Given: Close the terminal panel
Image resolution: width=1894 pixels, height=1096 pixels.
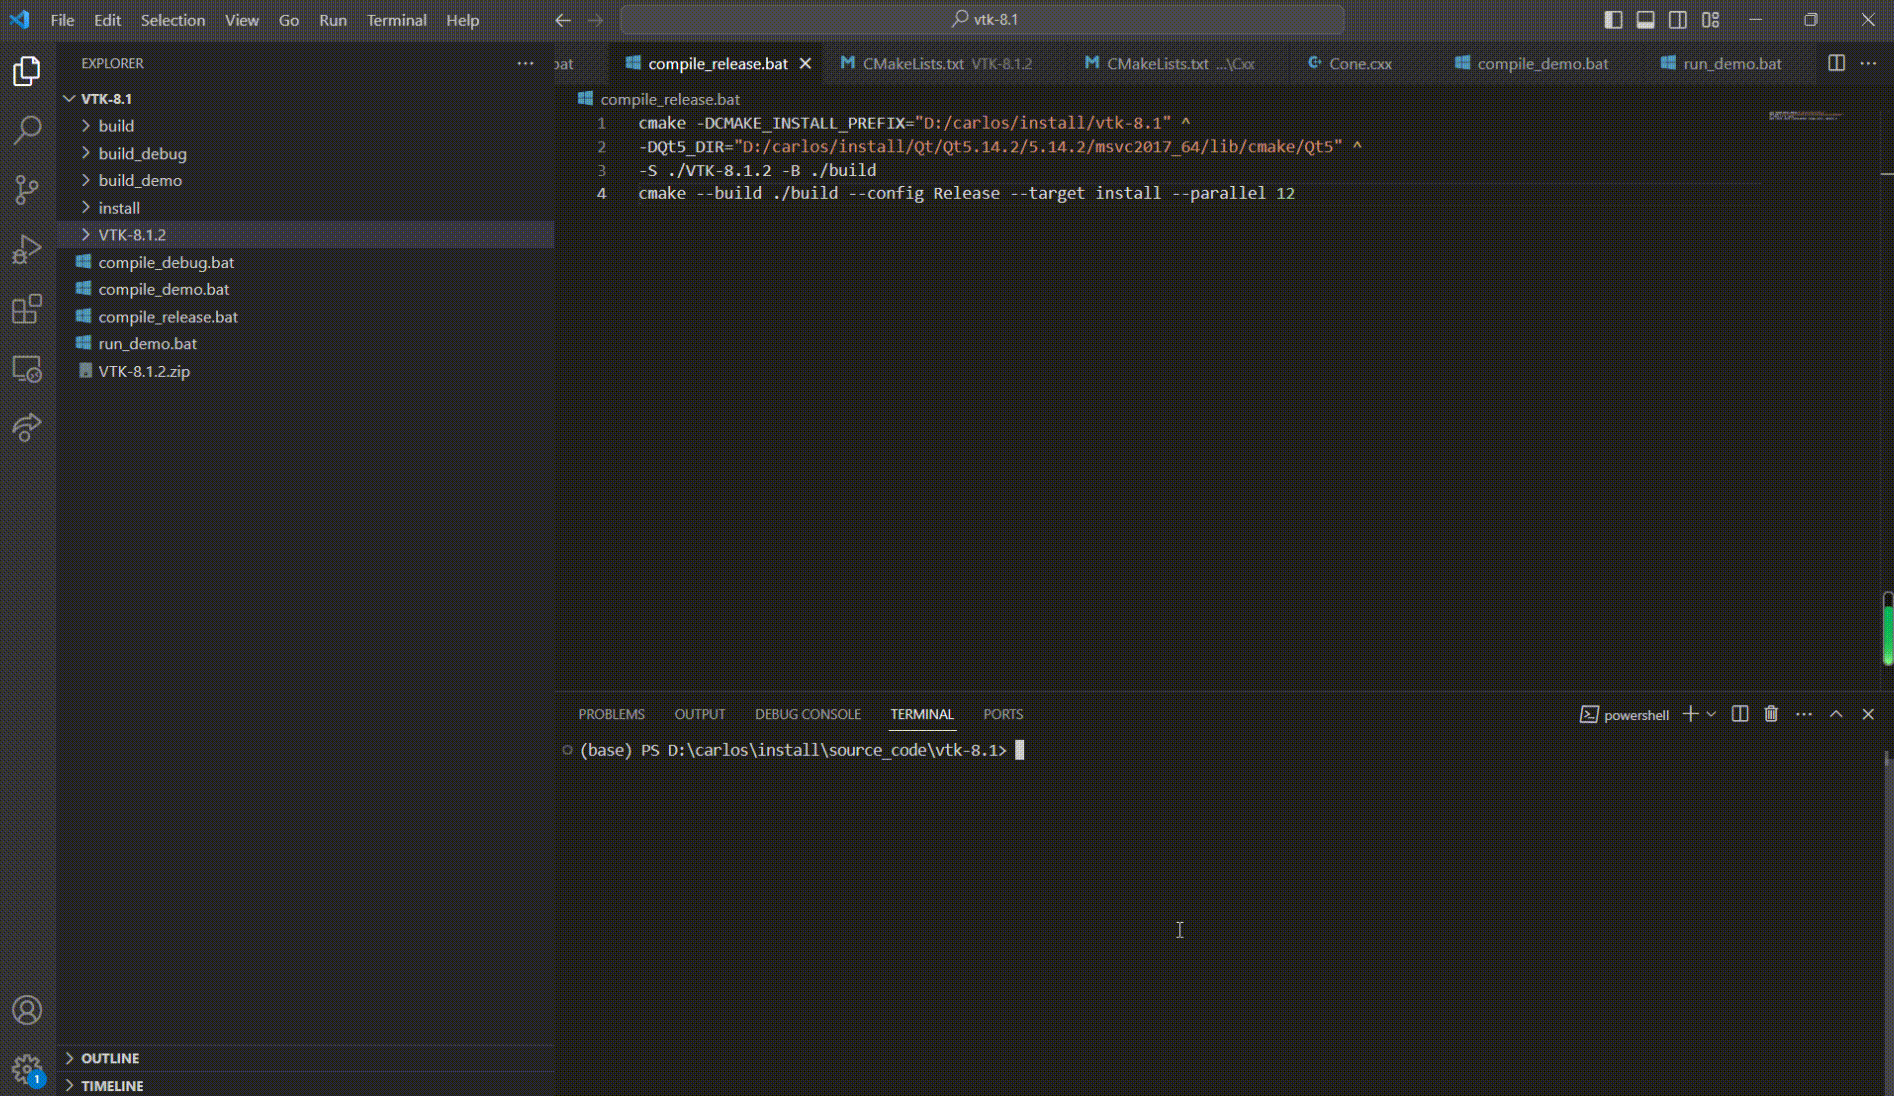Looking at the screenshot, I should [1868, 714].
